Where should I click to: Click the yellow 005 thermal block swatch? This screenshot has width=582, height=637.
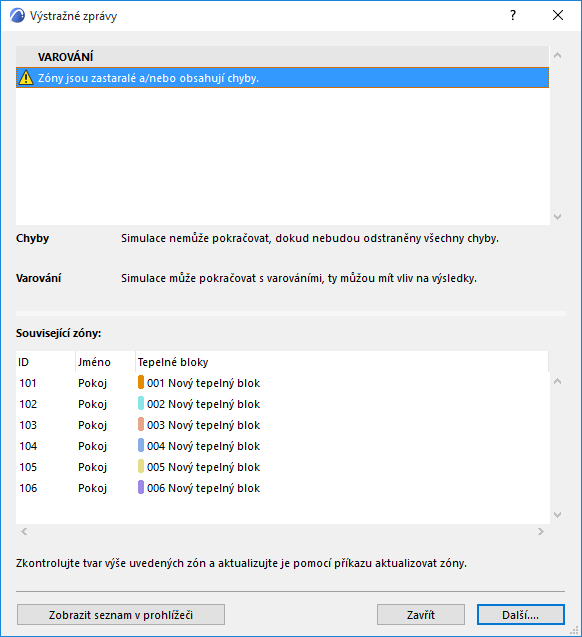141,466
